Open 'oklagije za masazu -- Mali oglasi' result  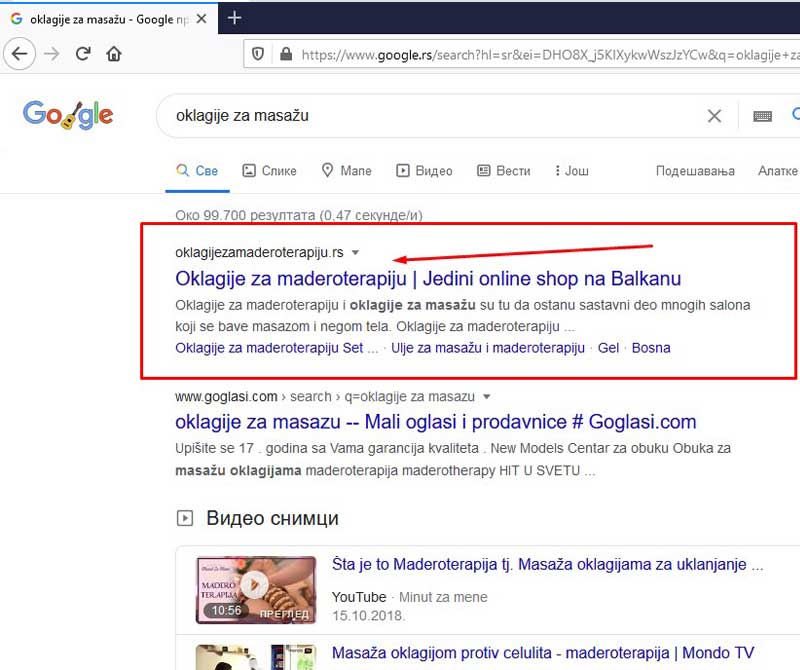pyautogui.click(x=435, y=422)
